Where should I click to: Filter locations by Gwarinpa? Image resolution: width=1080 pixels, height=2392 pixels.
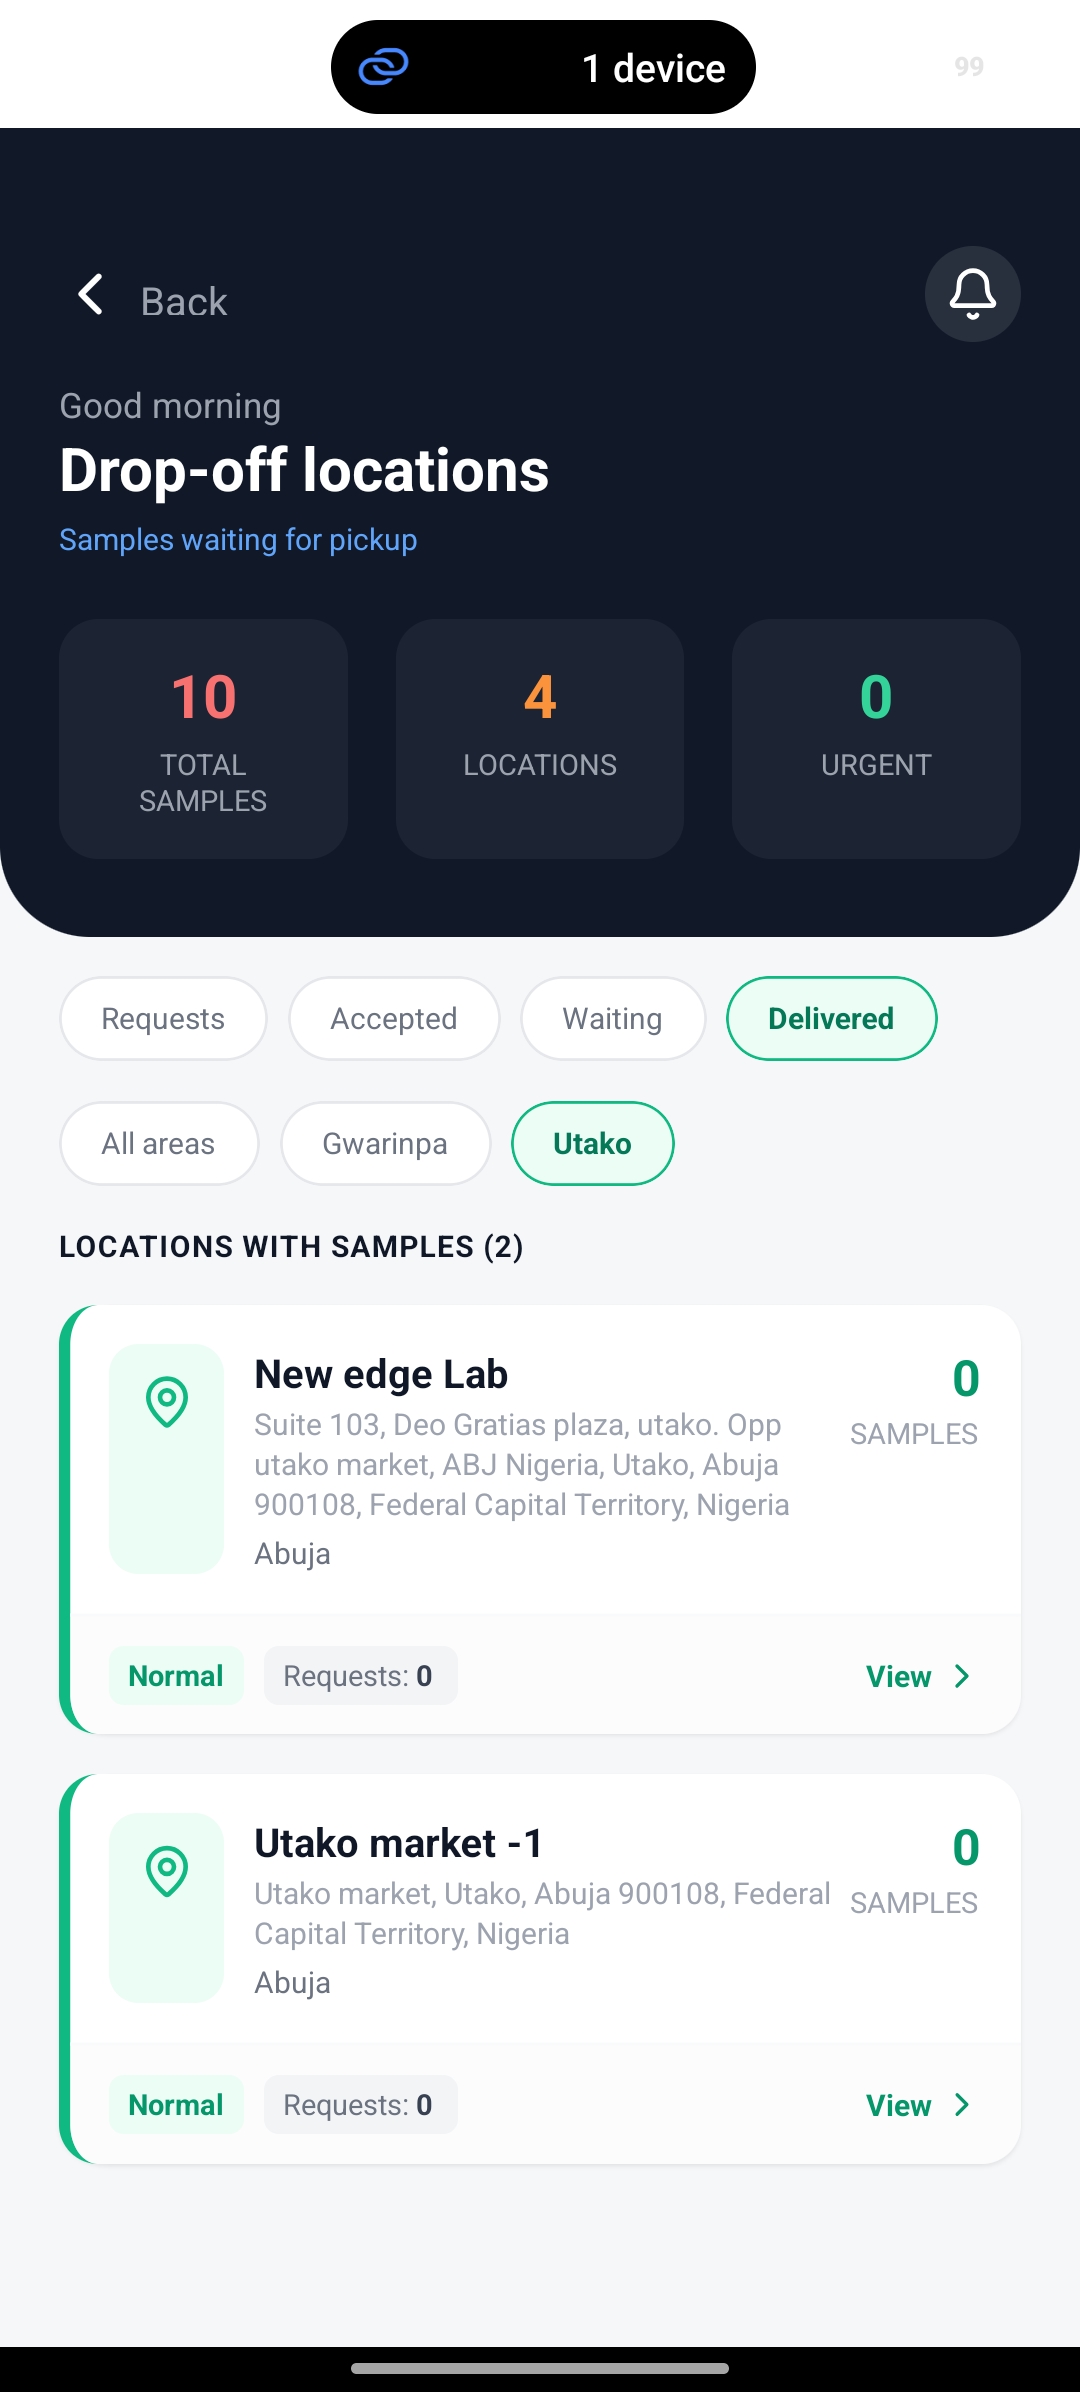pyautogui.click(x=385, y=1144)
